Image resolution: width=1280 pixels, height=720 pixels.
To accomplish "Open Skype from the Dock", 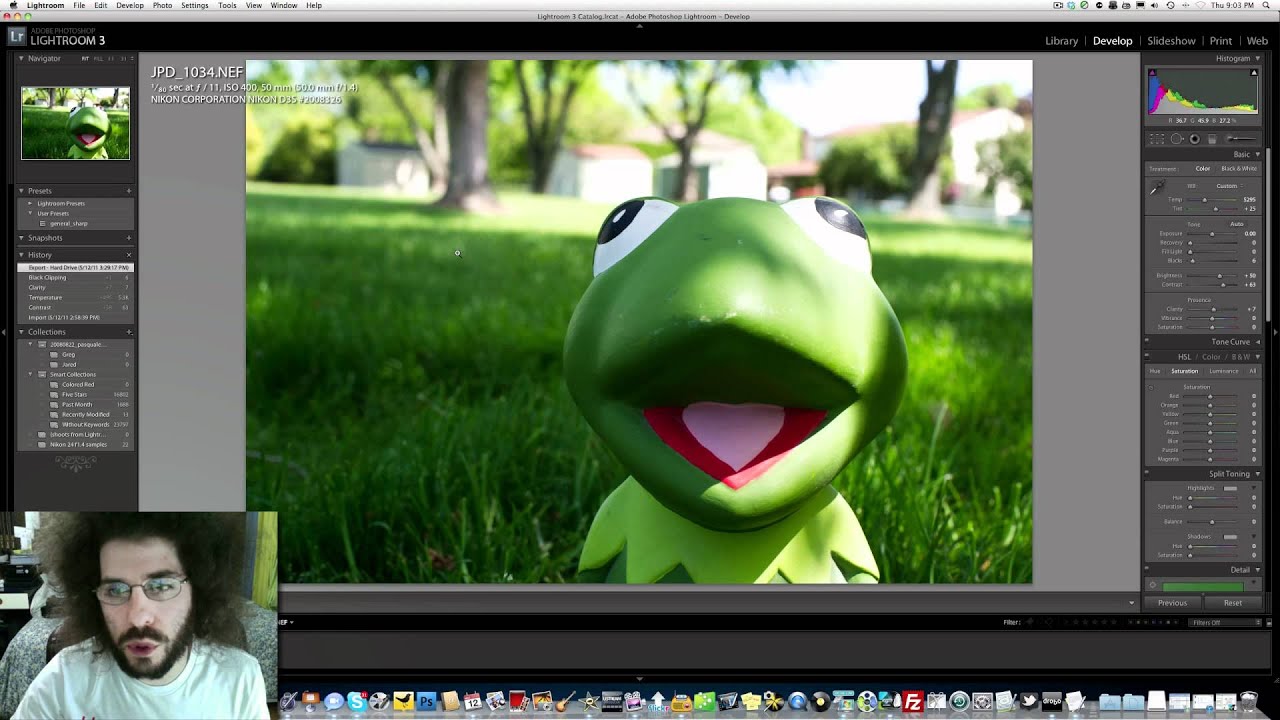I will click(356, 702).
